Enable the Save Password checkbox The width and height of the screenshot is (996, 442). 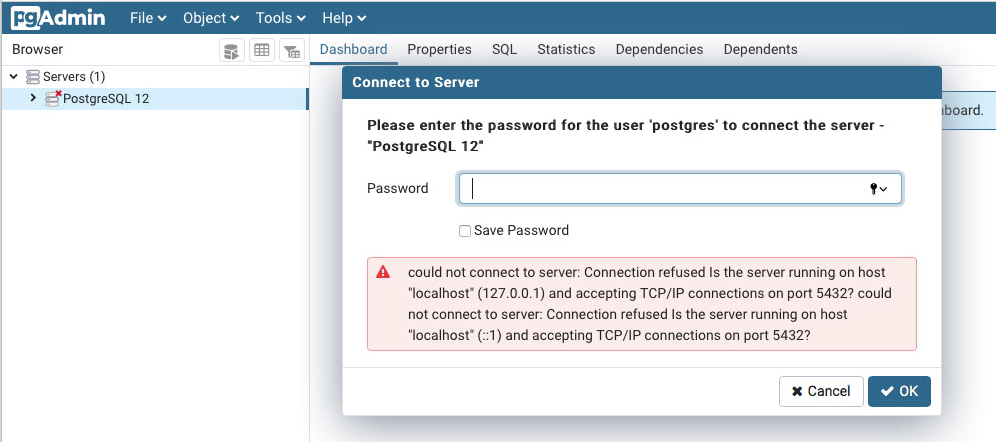465,231
